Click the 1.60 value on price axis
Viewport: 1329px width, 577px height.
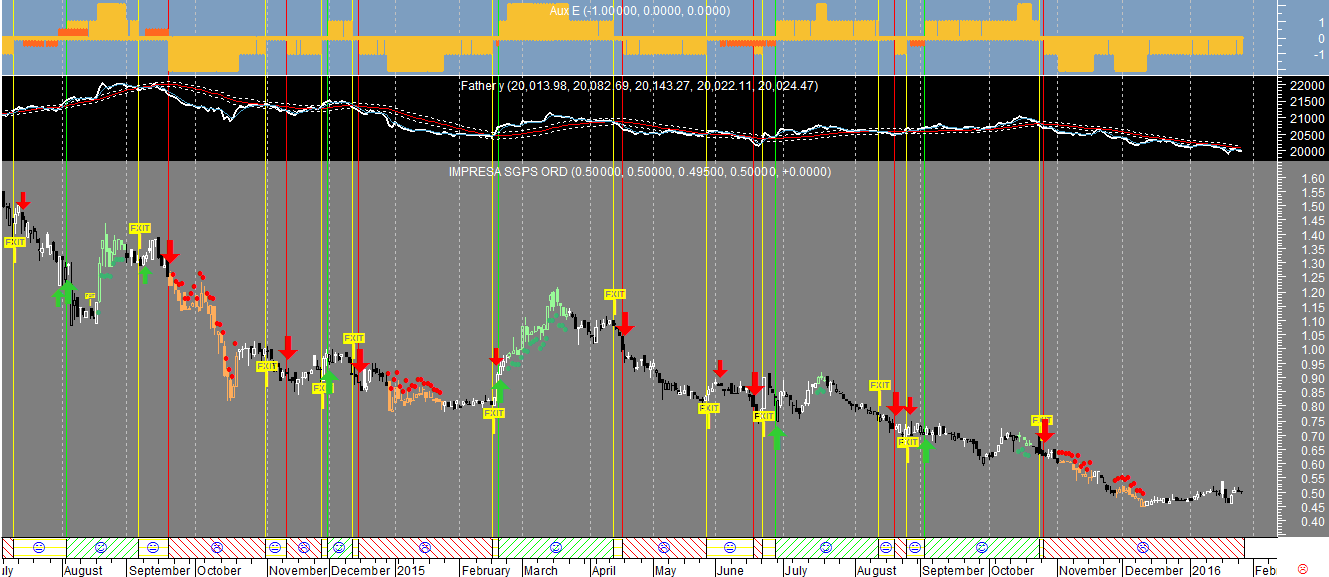pyautogui.click(x=1313, y=179)
